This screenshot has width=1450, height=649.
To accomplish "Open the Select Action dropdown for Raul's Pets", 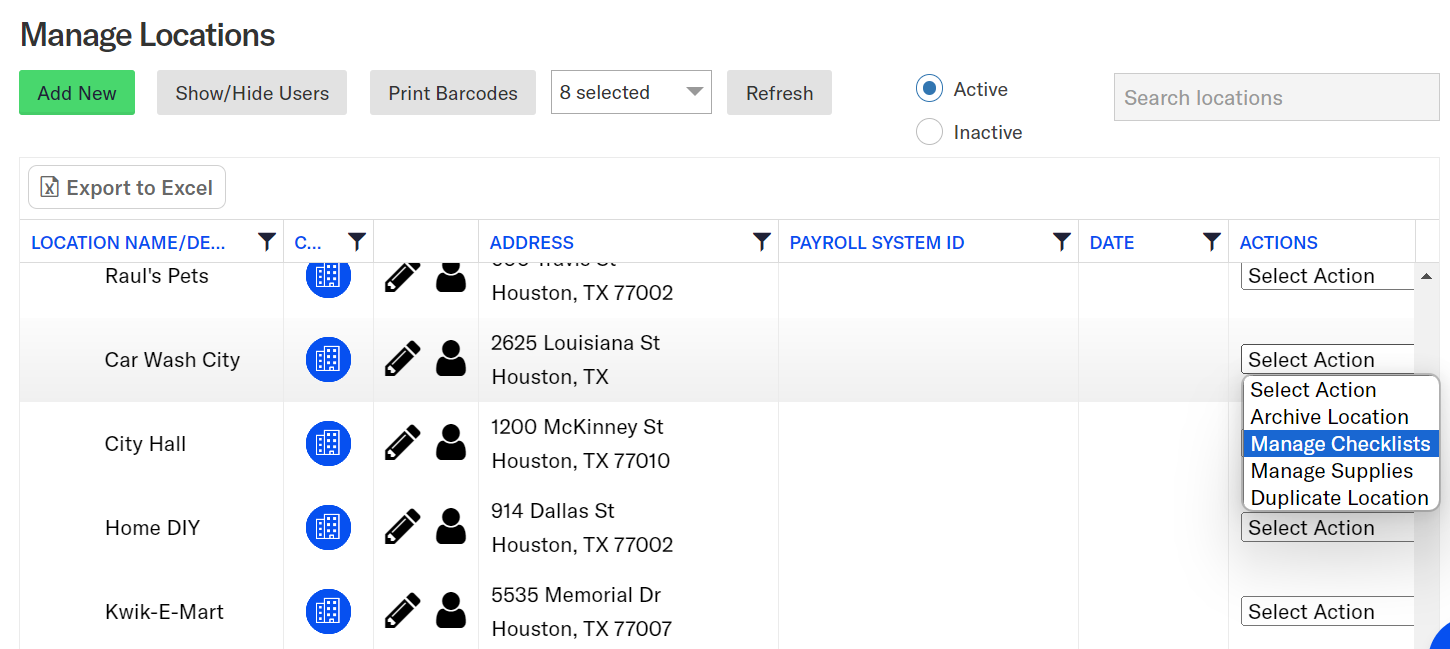I will (x=1326, y=276).
